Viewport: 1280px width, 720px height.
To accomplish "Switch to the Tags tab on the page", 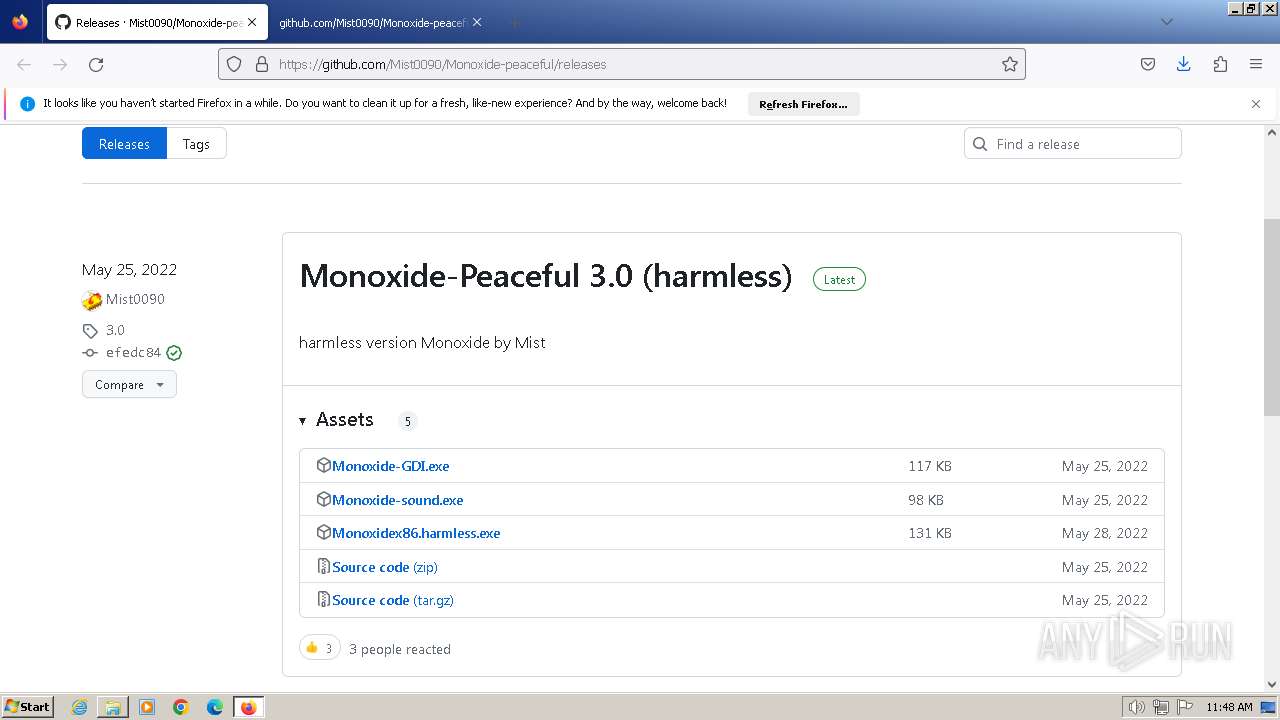I will click(196, 144).
